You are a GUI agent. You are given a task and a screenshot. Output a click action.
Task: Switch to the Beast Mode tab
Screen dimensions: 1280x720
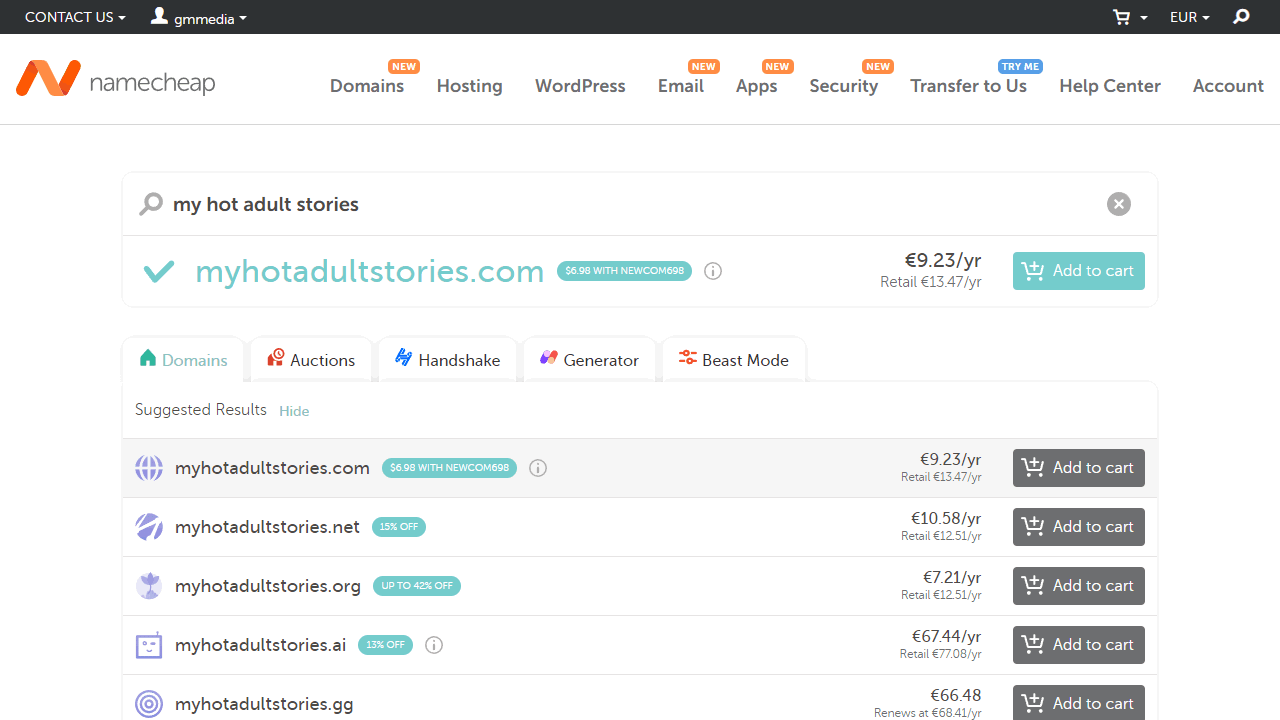[x=734, y=359]
